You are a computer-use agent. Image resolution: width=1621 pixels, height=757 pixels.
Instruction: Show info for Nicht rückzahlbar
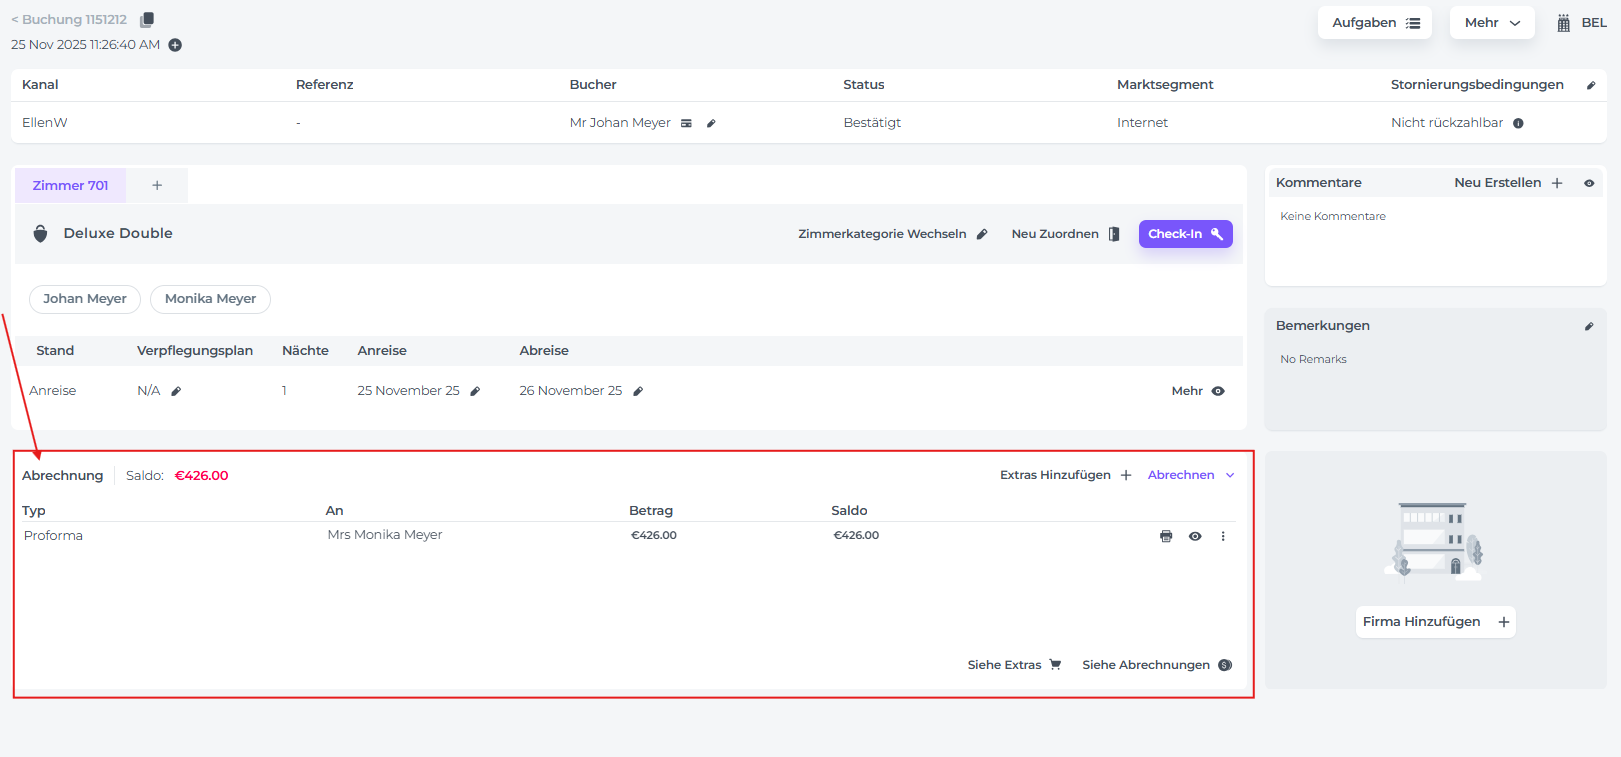click(x=1518, y=123)
